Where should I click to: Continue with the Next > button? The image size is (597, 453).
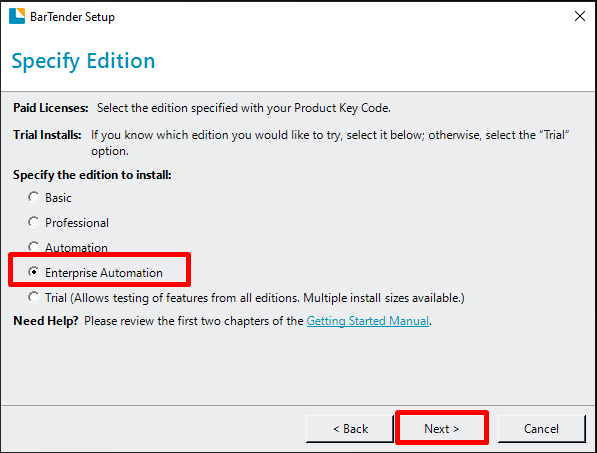442,429
